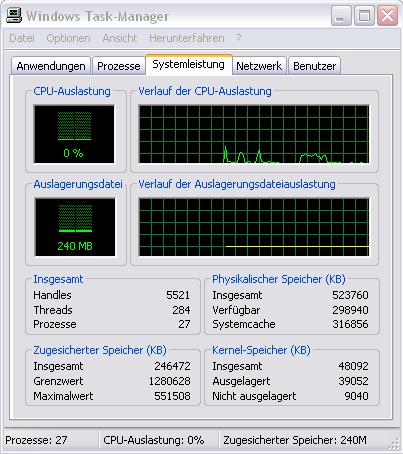Open the question mark help menu

239,38
